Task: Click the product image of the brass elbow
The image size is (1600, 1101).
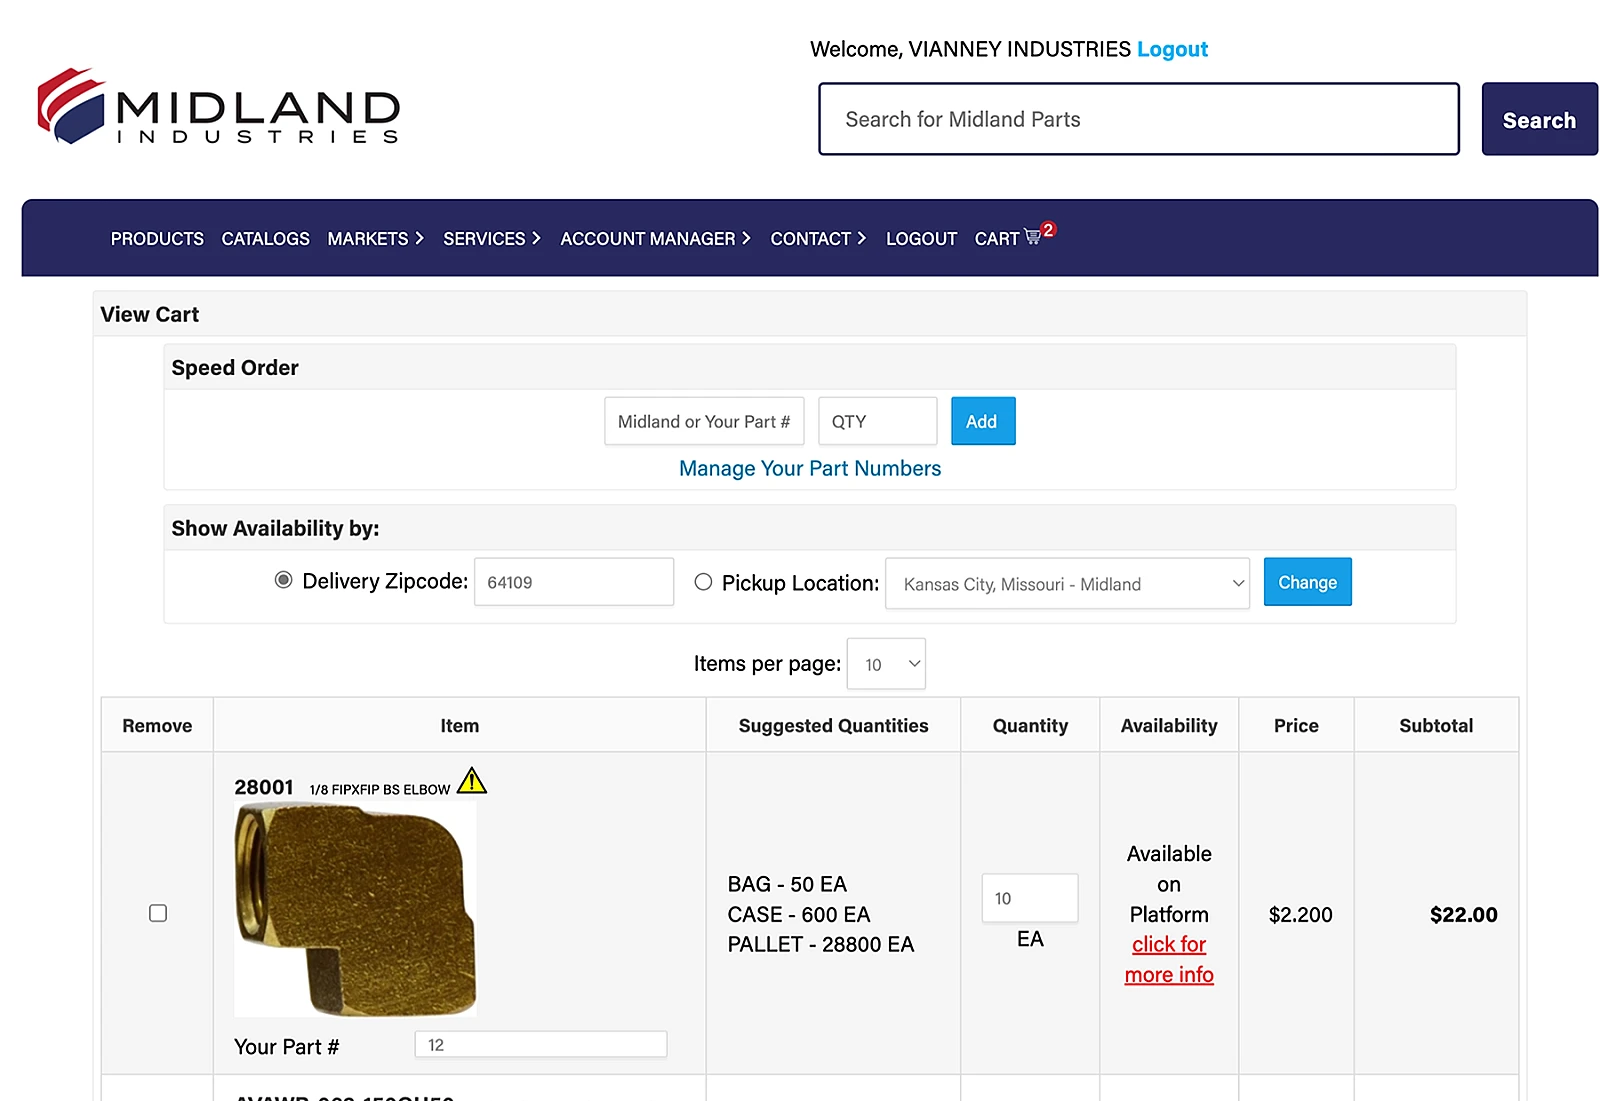Action: pyautogui.click(x=355, y=905)
